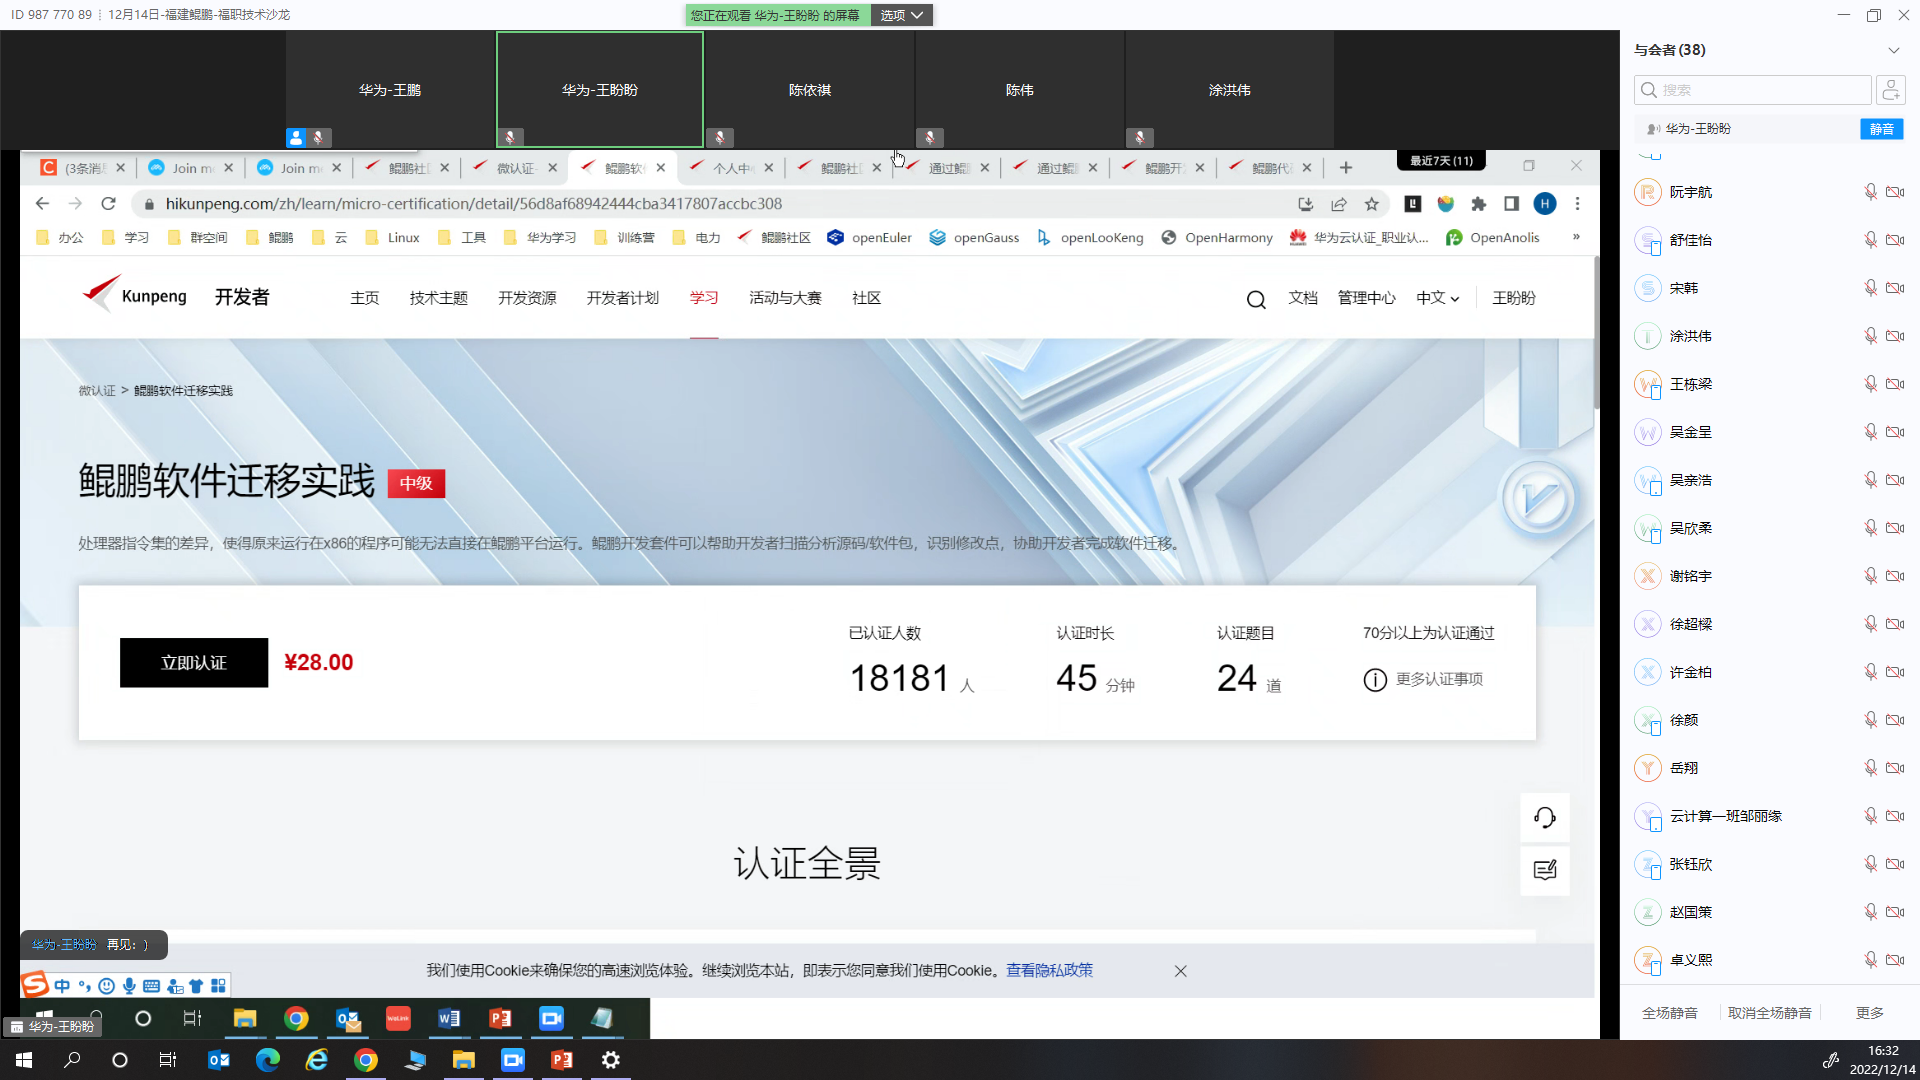Mute 华为-王盼盼 with 静音 button

pyautogui.click(x=1881, y=129)
